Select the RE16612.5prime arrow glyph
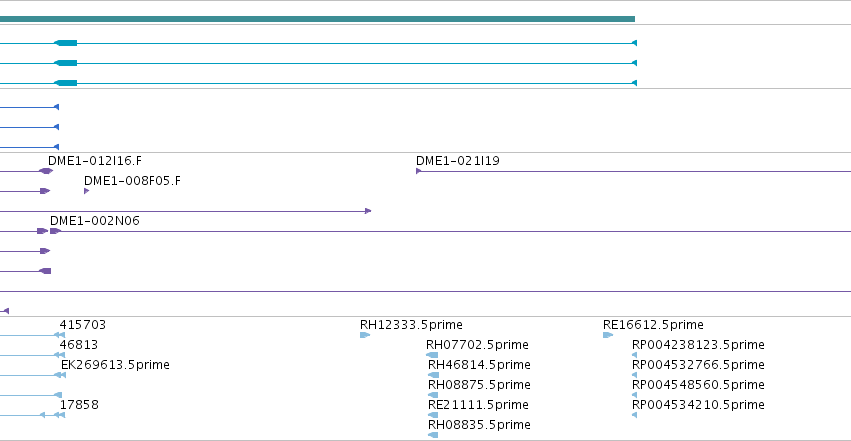 click(608, 335)
